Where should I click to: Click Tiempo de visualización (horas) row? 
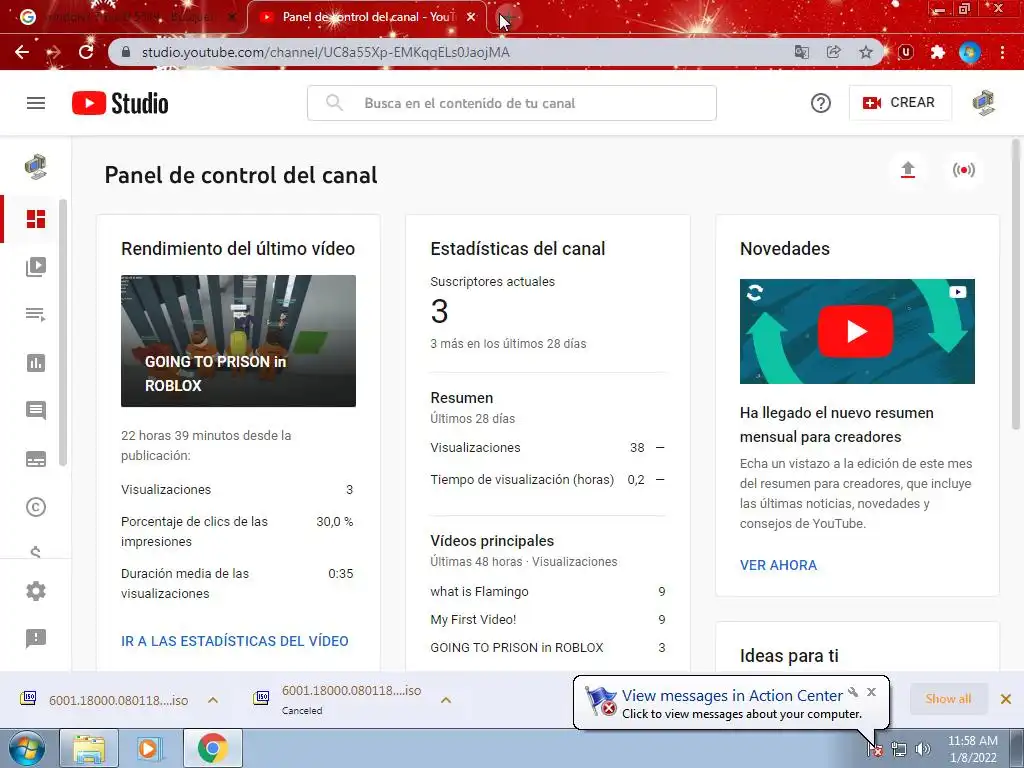click(x=548, y=480)
